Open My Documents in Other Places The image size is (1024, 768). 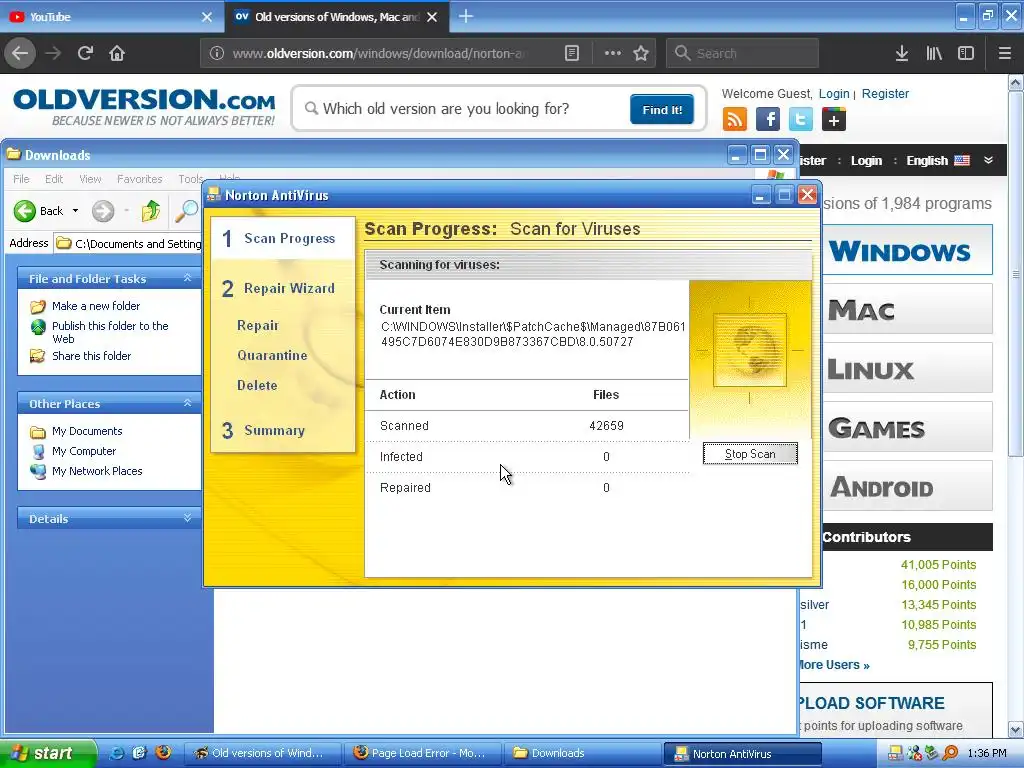(x=87, y=431)
